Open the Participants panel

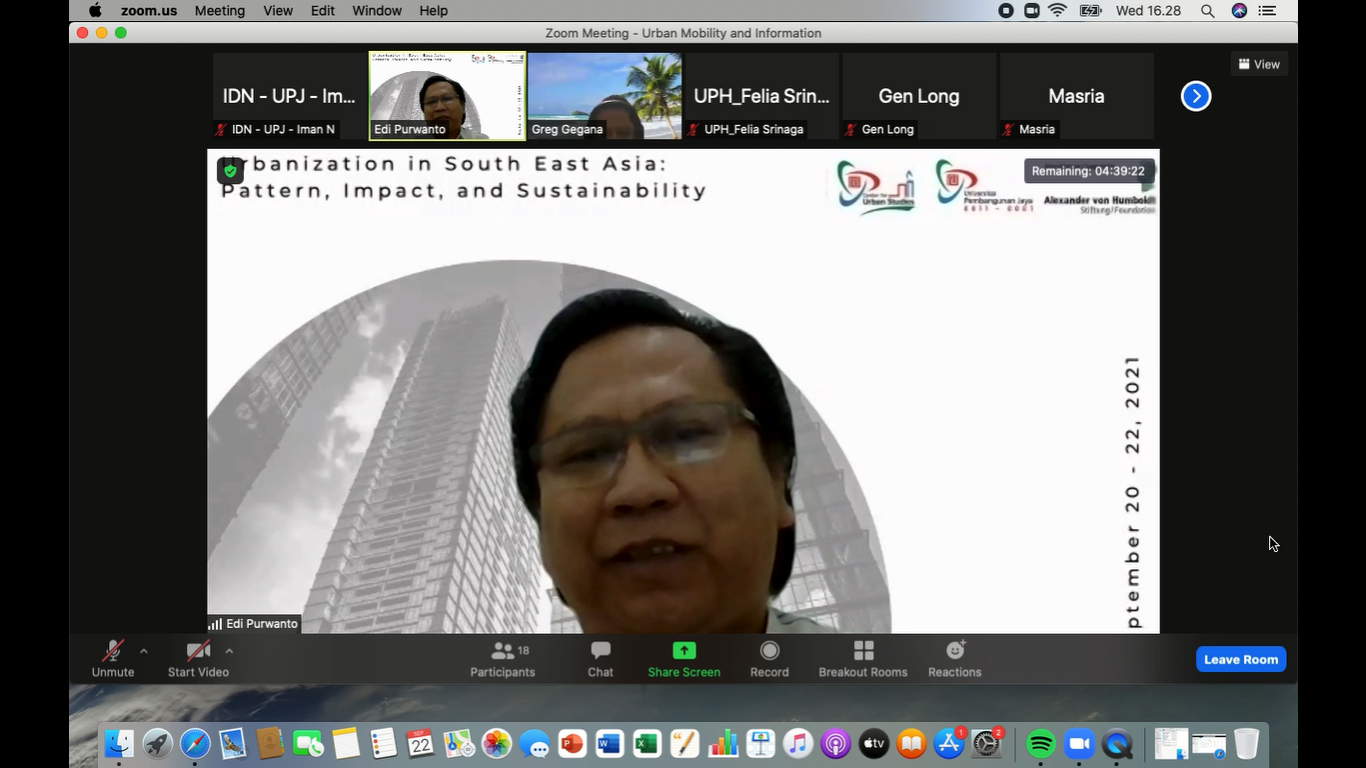(503, 659)
